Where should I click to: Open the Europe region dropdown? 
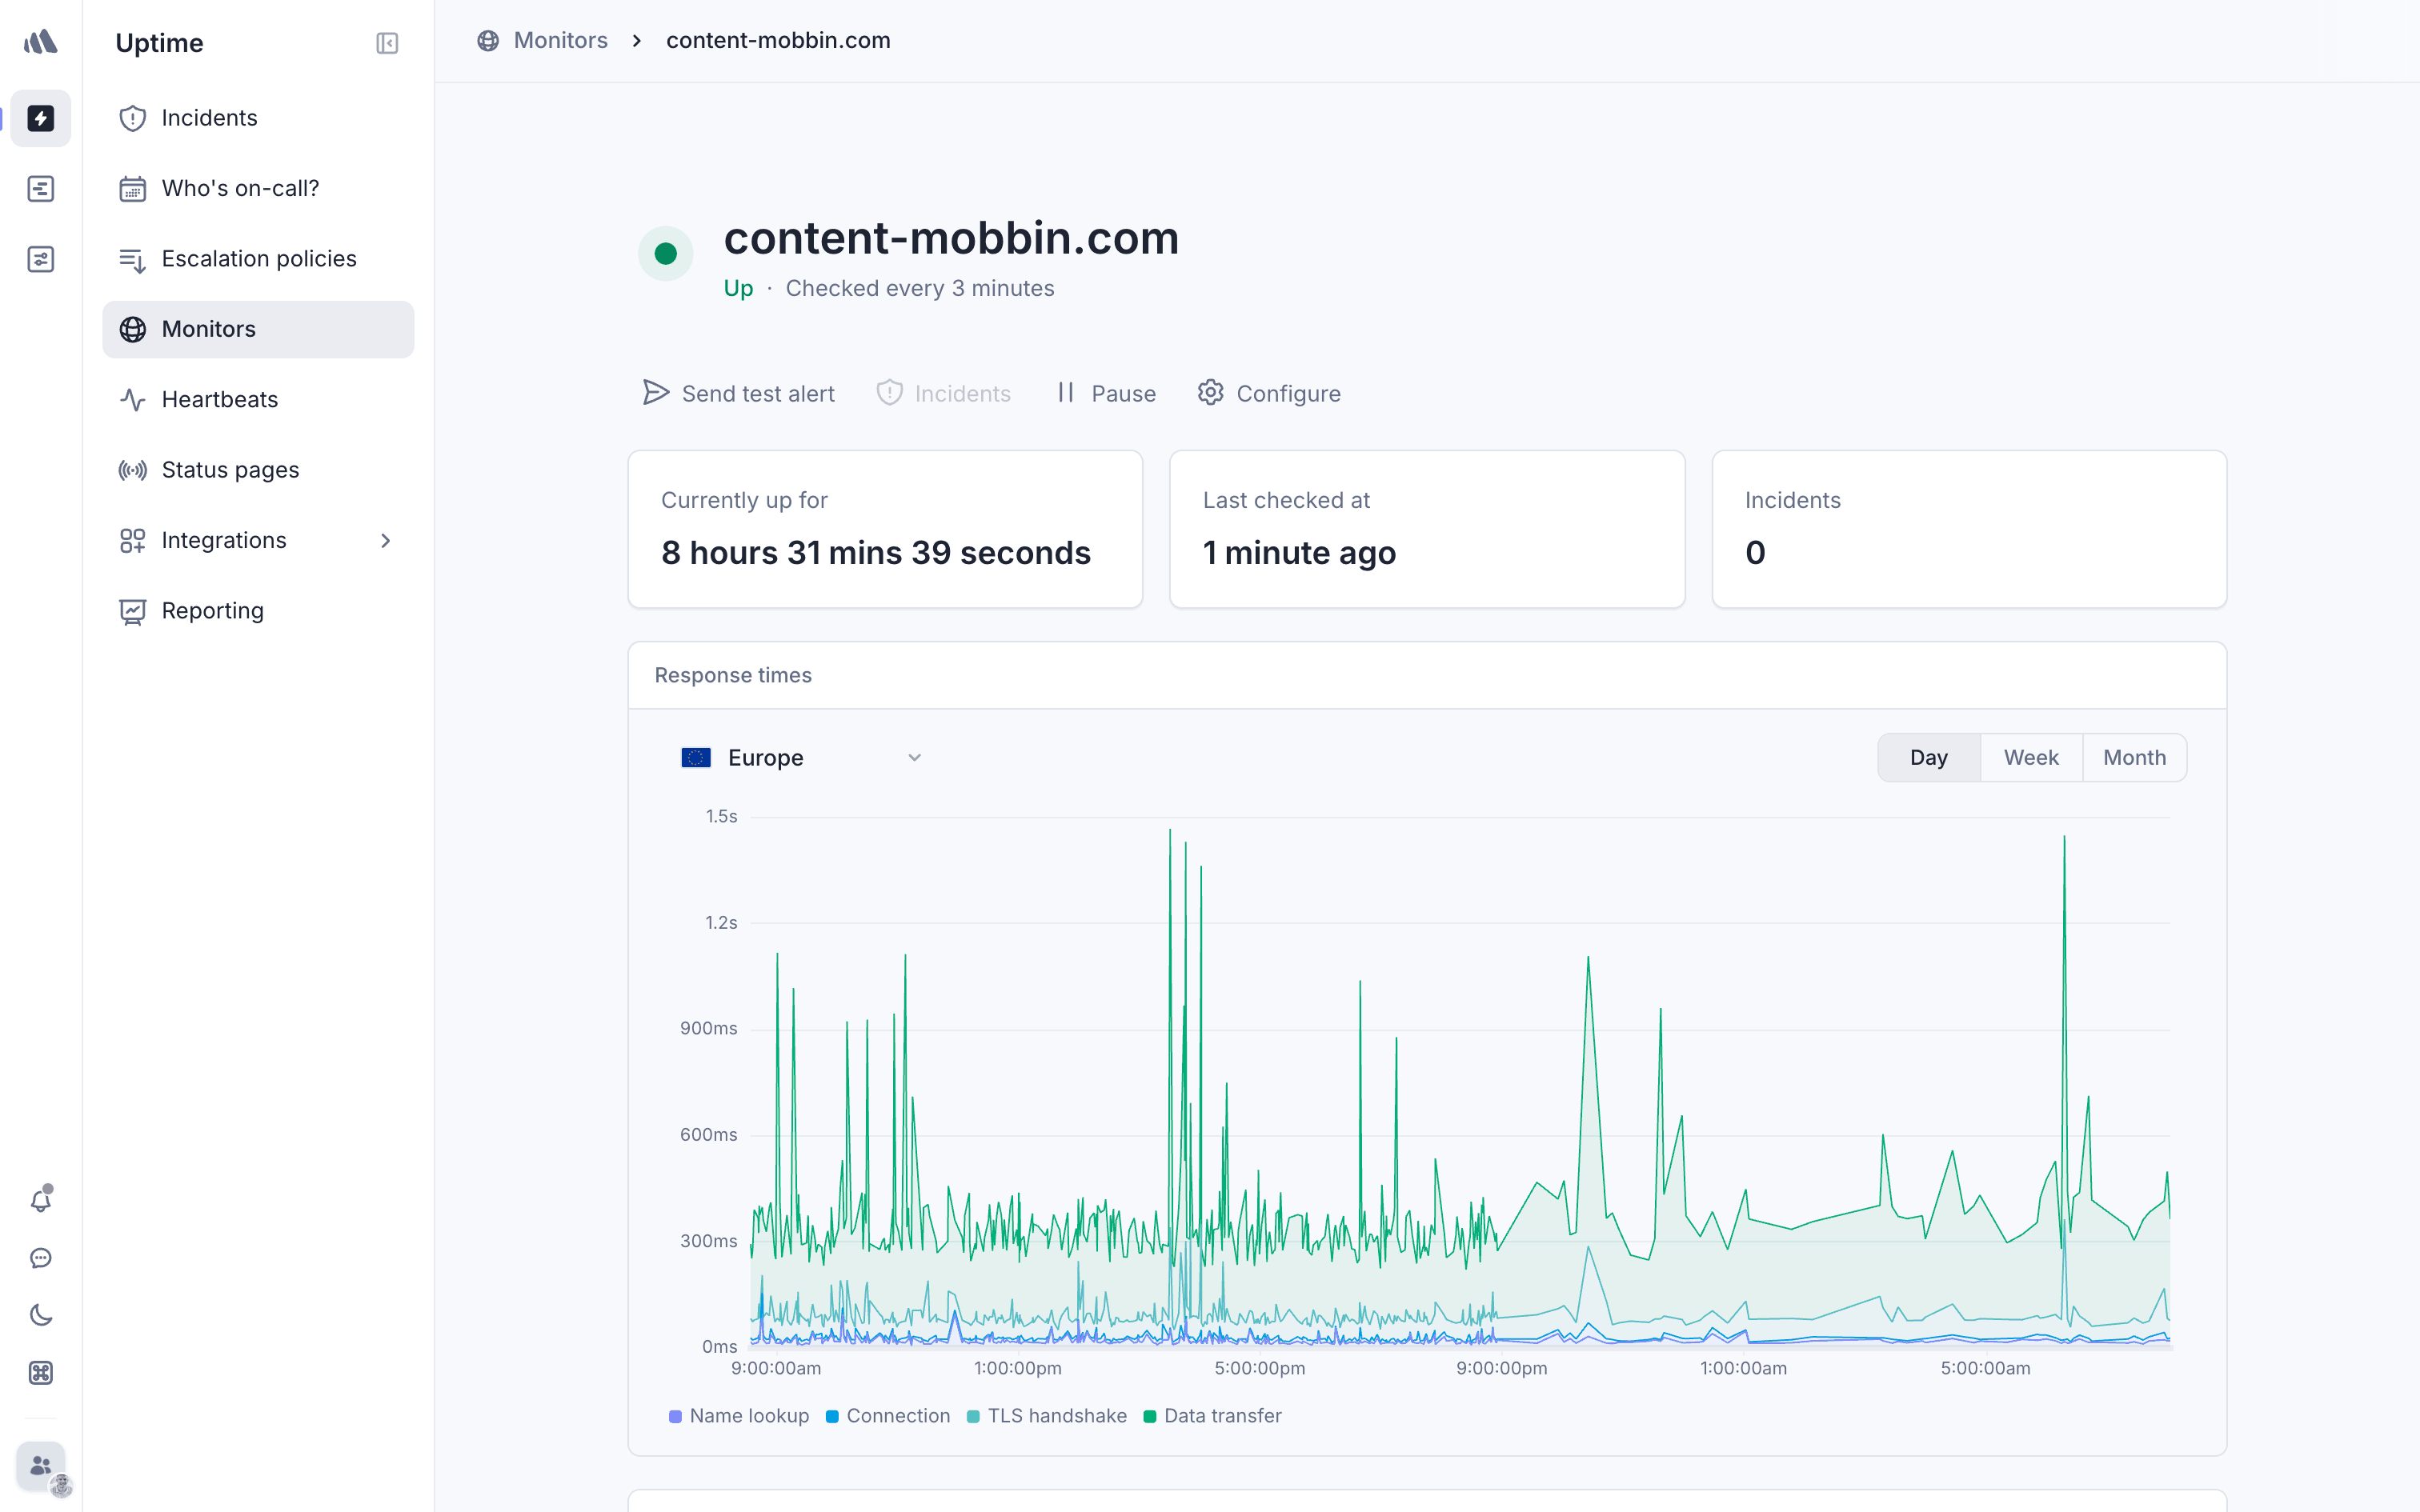(x=800, y=758)
